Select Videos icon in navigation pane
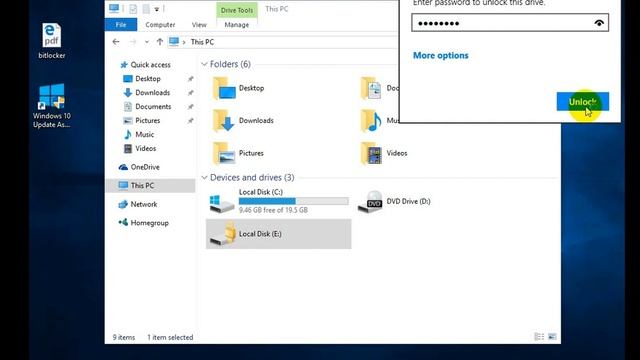This screenshot has width=640, height=360. (x=128, y=148)
